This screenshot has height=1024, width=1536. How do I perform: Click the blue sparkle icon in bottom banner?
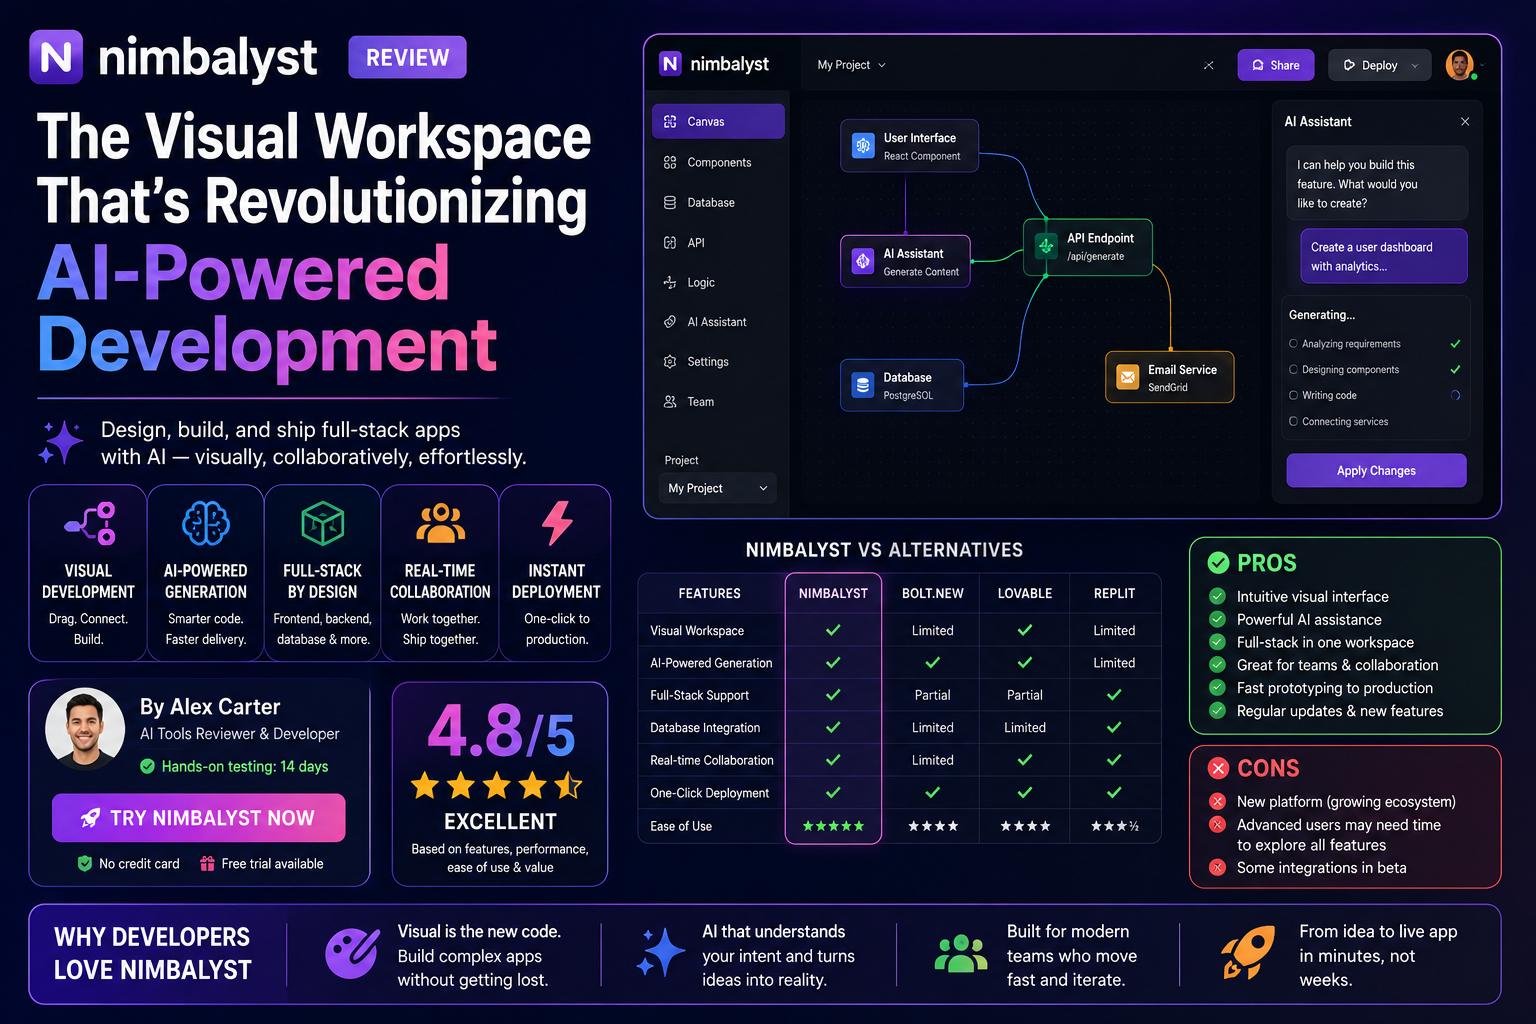coord(660,953)
